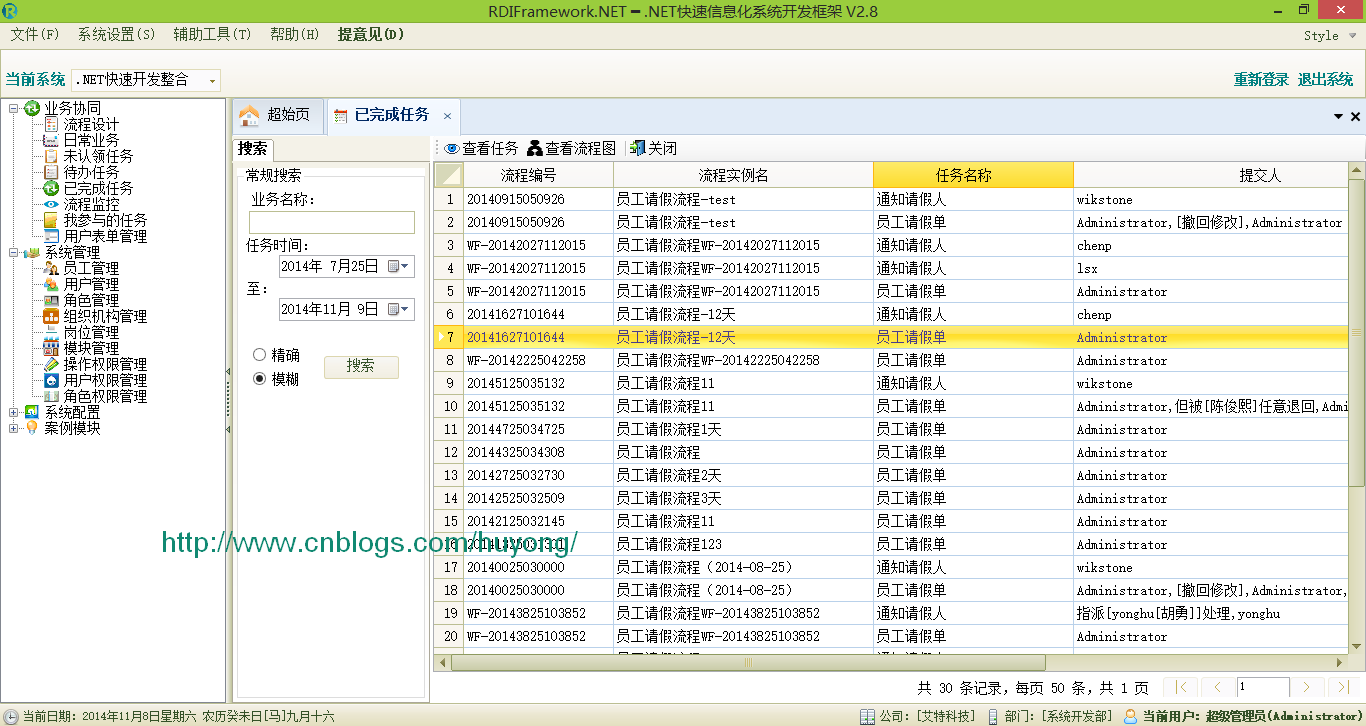The width and height of the screenshot is (1366, 726).
Task: Open 操作权限管理 icon
Action: [52, 364]
